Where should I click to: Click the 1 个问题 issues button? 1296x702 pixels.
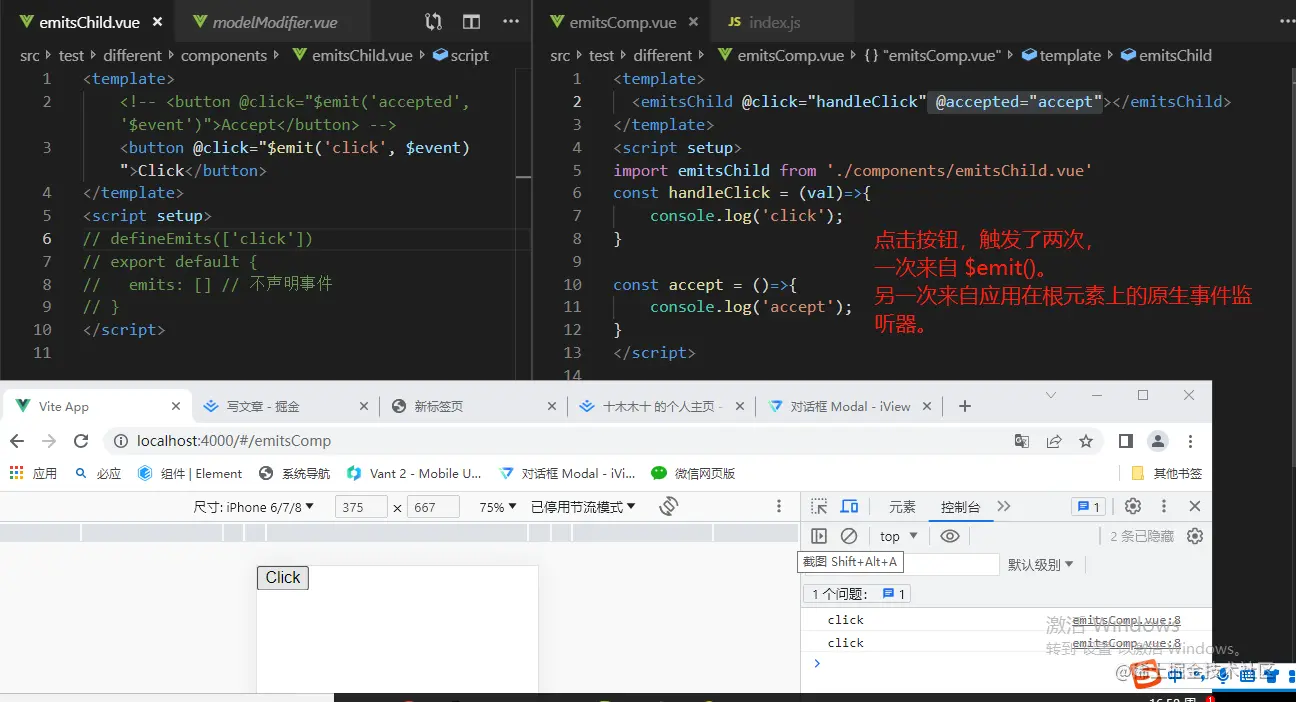tap(858, 594)
